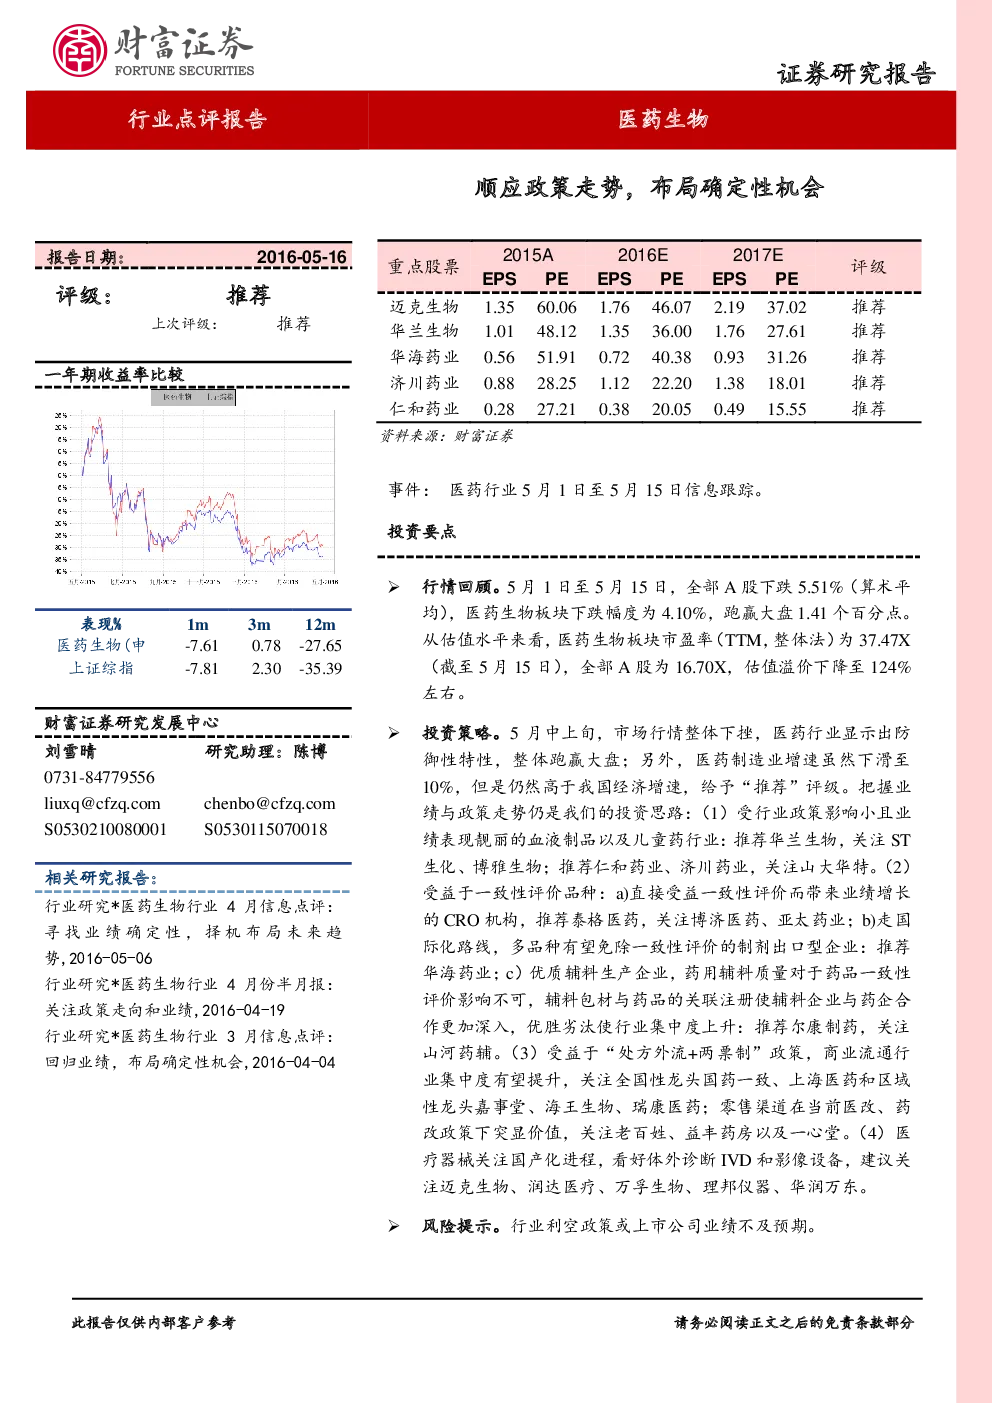Screen dimensions: 992x1403
Task: Open the related report dated 2016-04-04
Action: 190,1049
